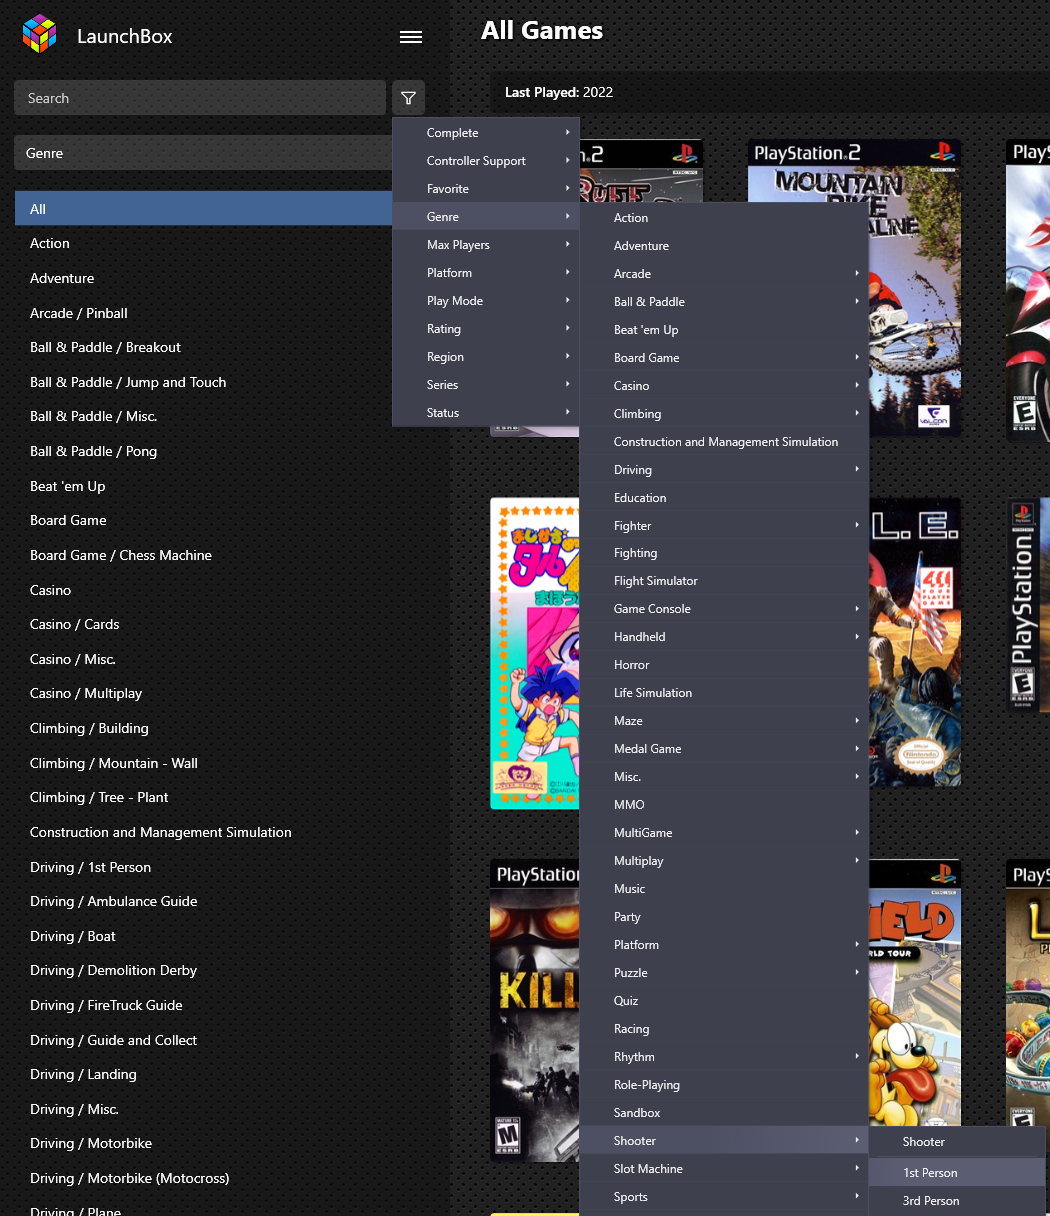Click the LaunchBox cube logo
The image size is (1050, 1216).
tap(39, 35)
